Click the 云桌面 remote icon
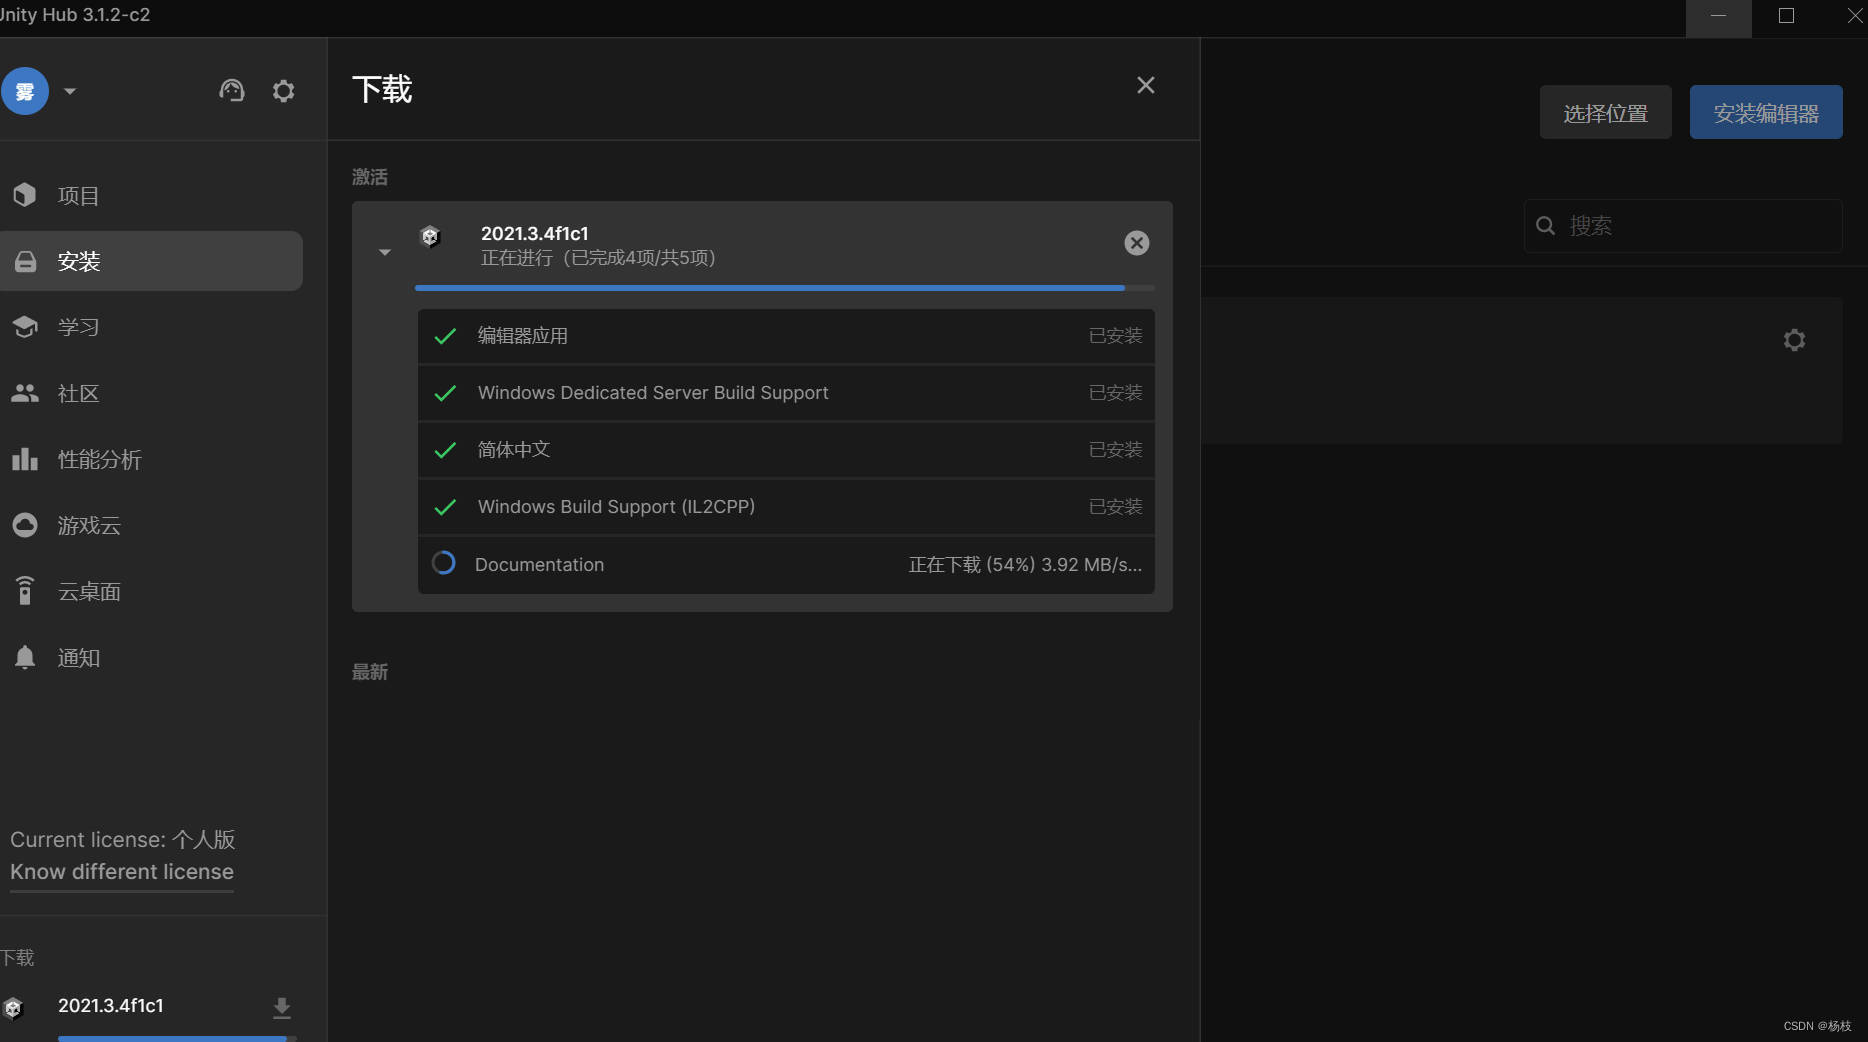1868x1042 pixels. tap(25, 590)
